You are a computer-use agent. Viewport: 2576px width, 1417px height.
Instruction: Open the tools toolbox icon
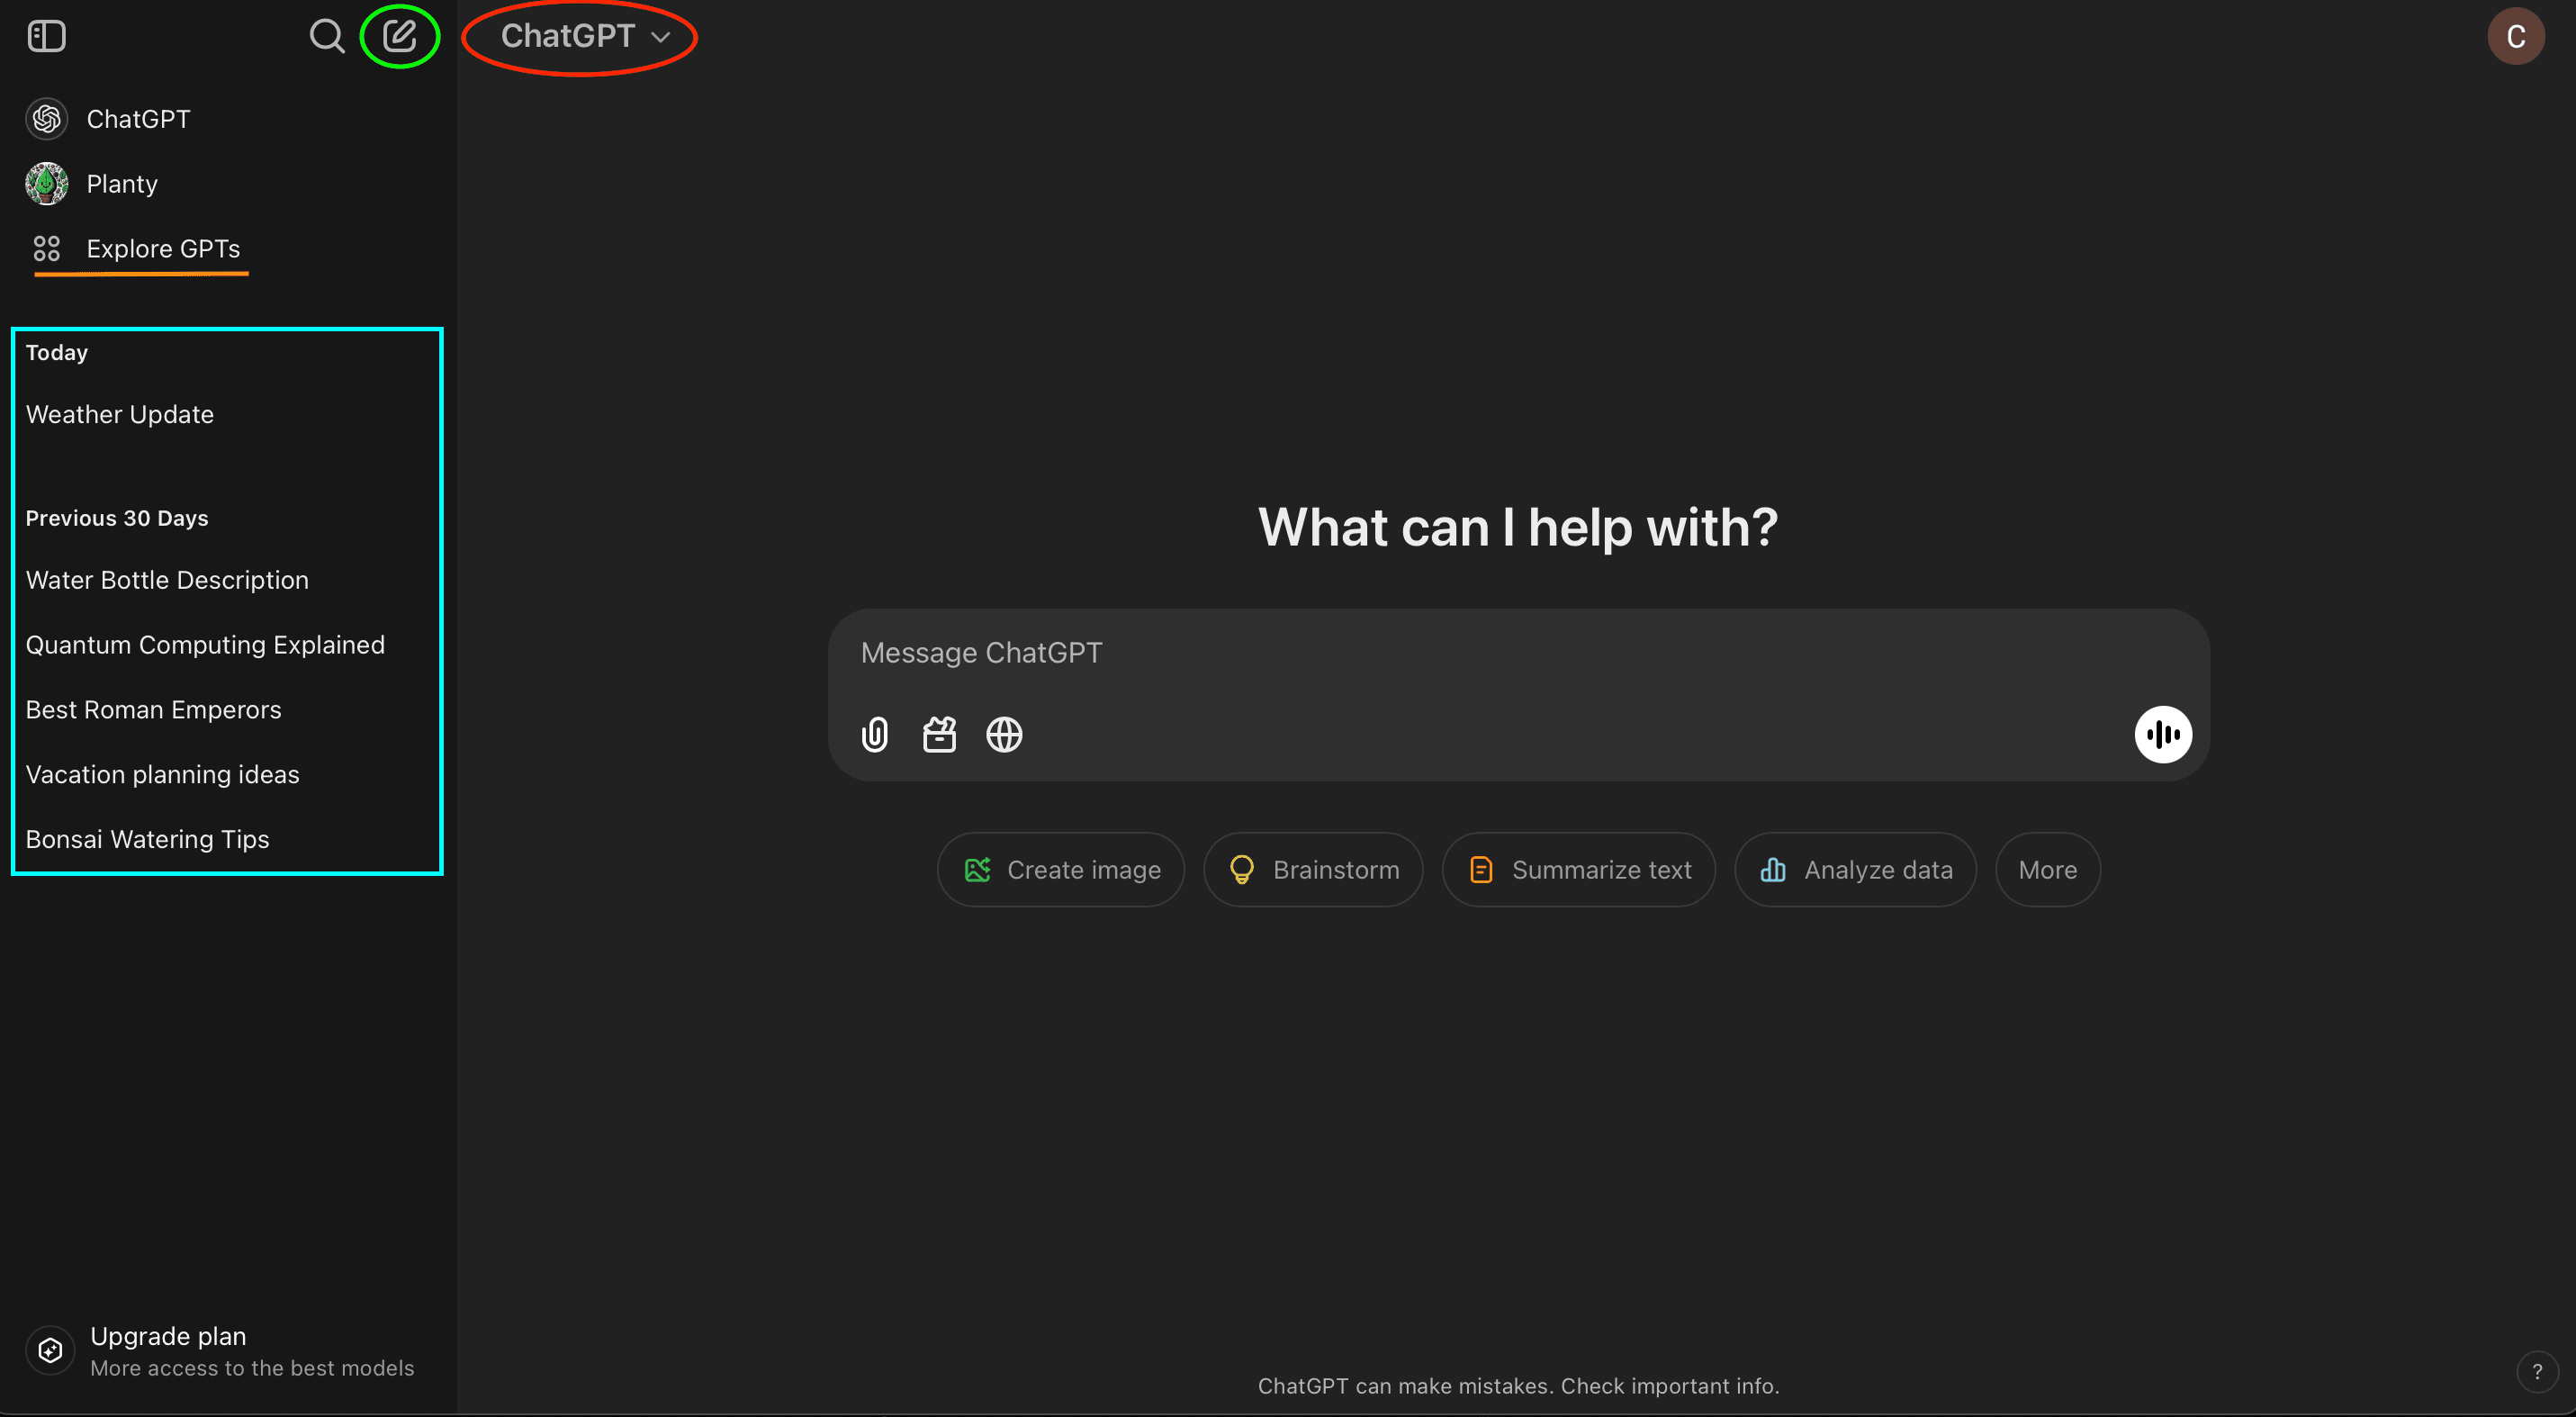tap(939, 735)
